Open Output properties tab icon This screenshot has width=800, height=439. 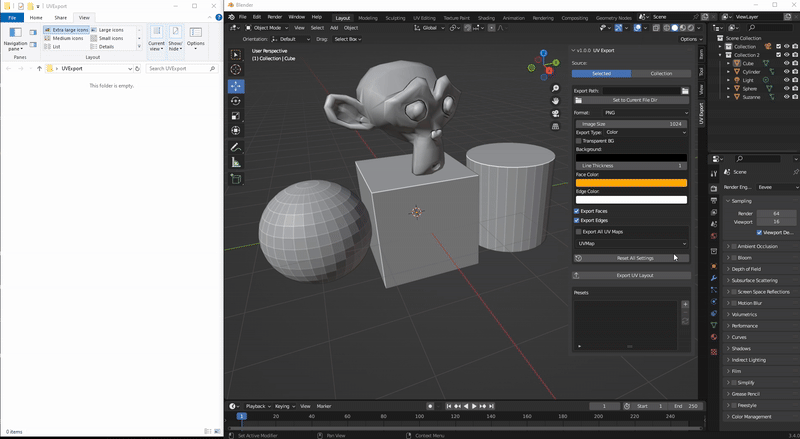coord(714,201)
